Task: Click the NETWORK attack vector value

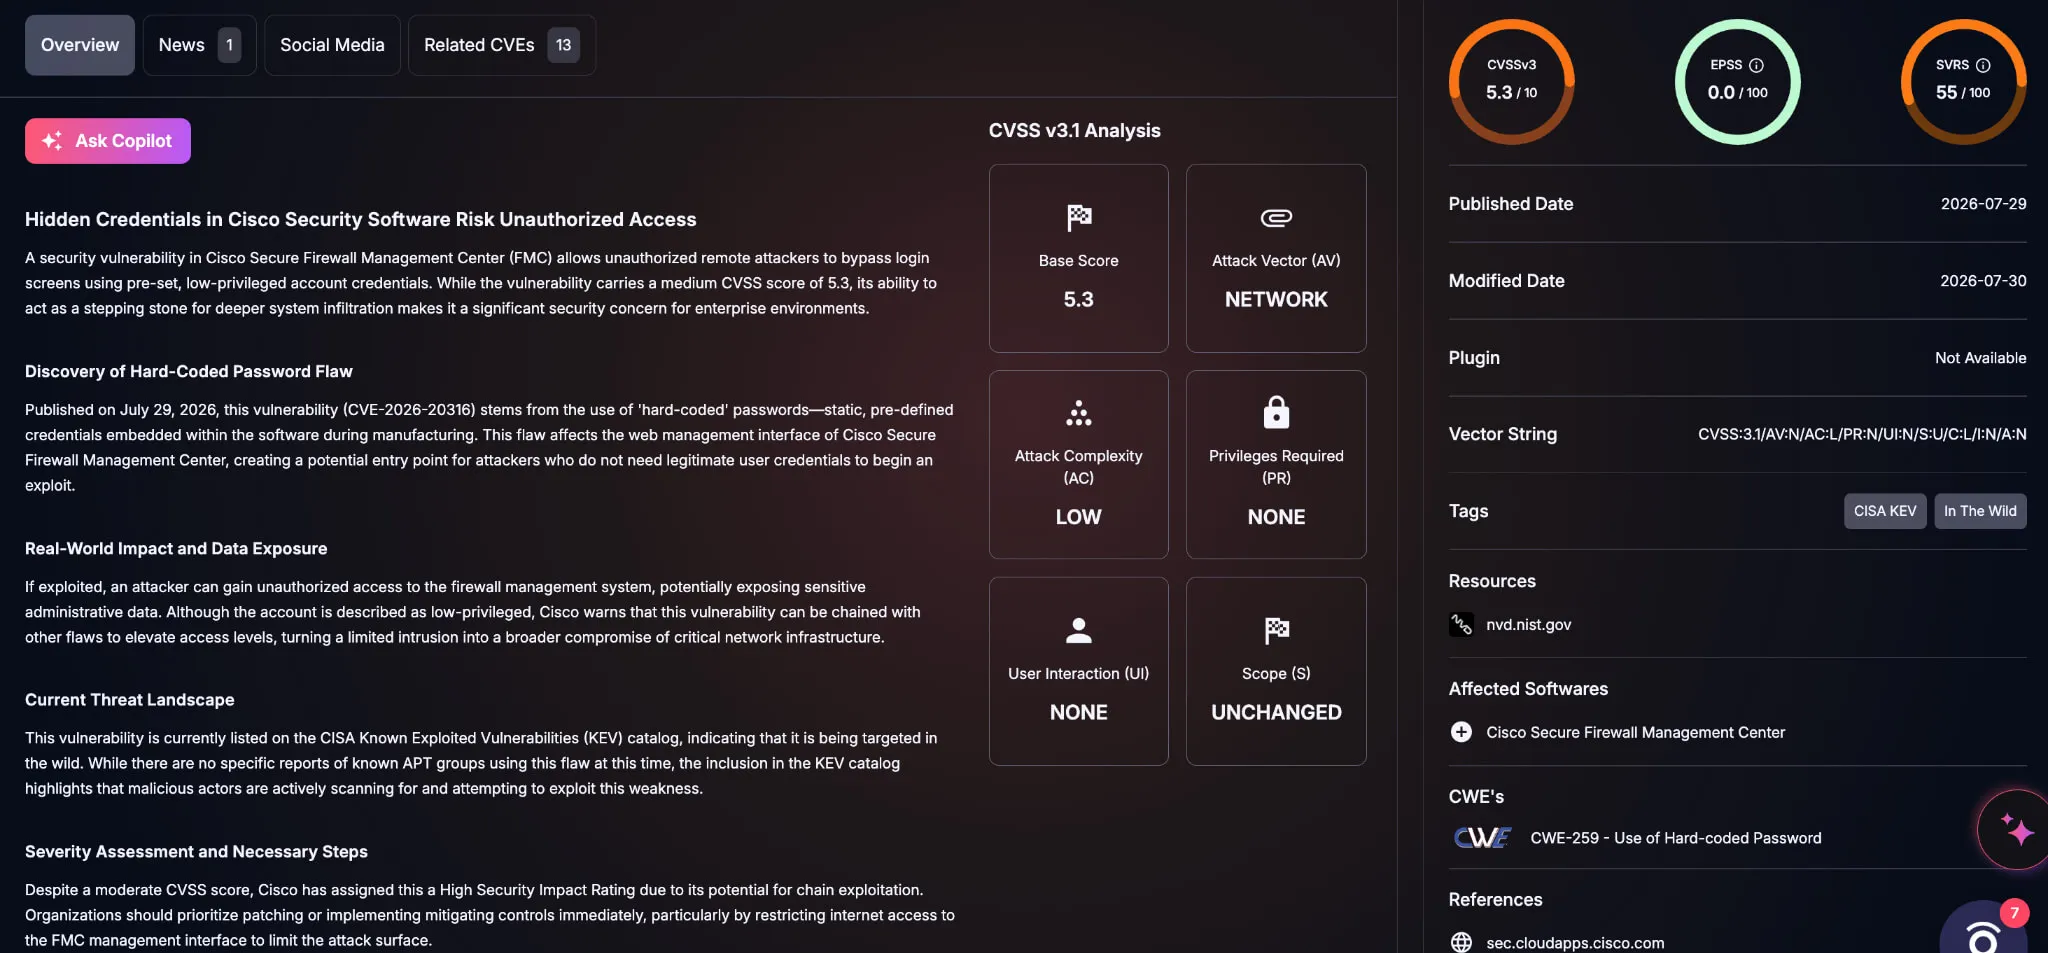Action: [x=1276, y=300]
